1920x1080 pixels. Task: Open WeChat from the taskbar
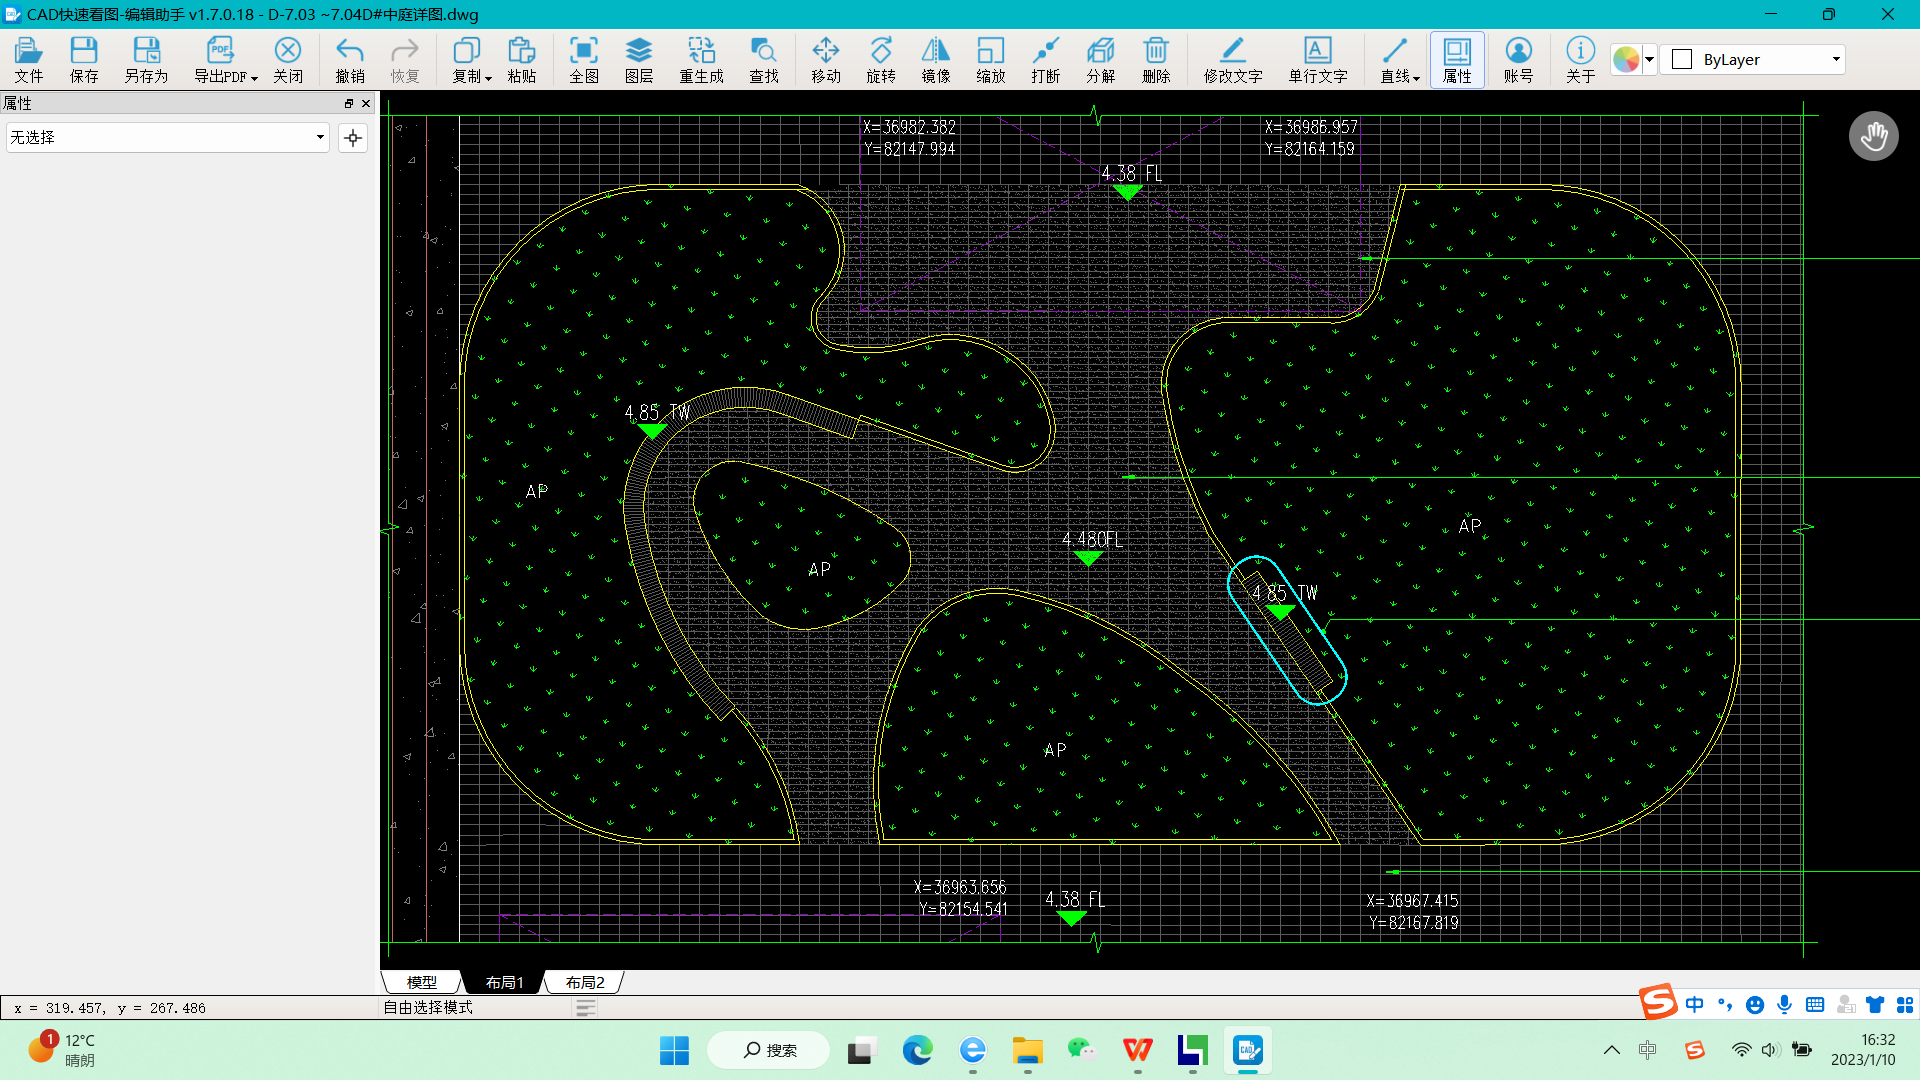(x=1082, y=1050)
